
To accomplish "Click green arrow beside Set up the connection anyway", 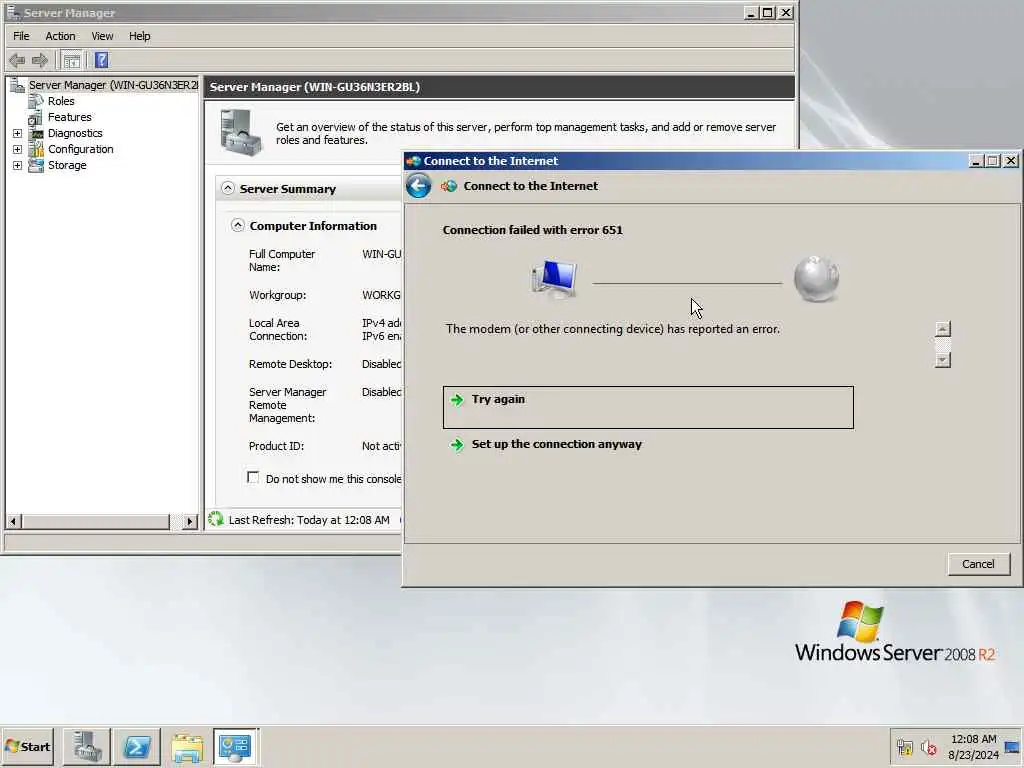I will (x=457, y=445).
